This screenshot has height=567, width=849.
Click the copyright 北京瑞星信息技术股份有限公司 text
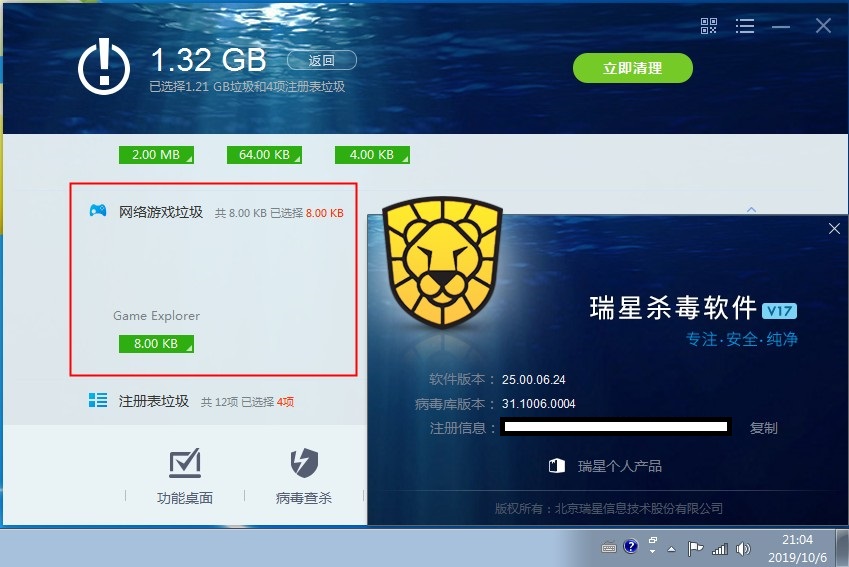pyautogui.click(x=639, y=509)
